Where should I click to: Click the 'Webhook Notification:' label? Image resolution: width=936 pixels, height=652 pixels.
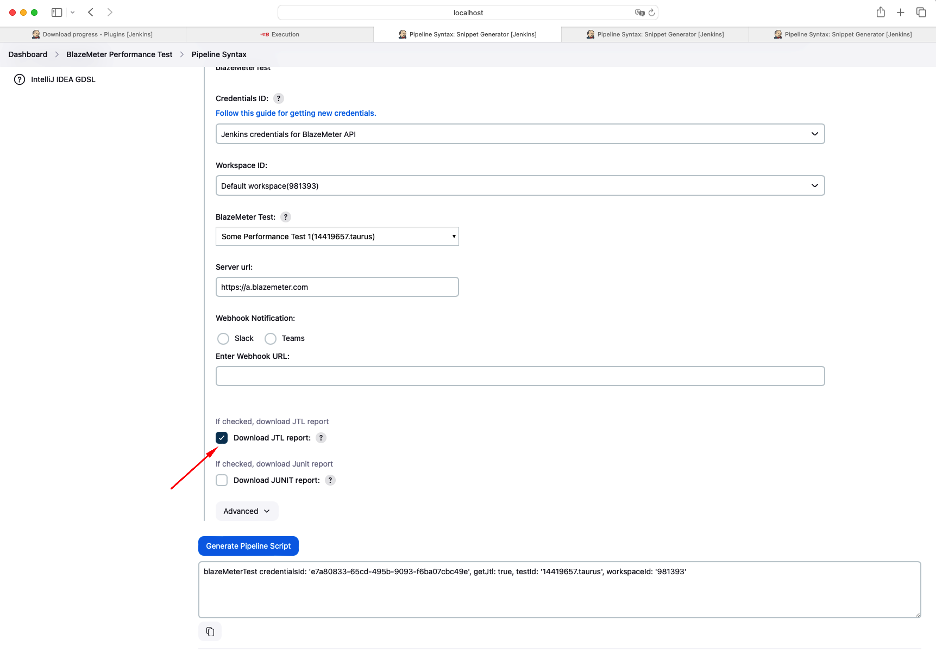(255, 318)
